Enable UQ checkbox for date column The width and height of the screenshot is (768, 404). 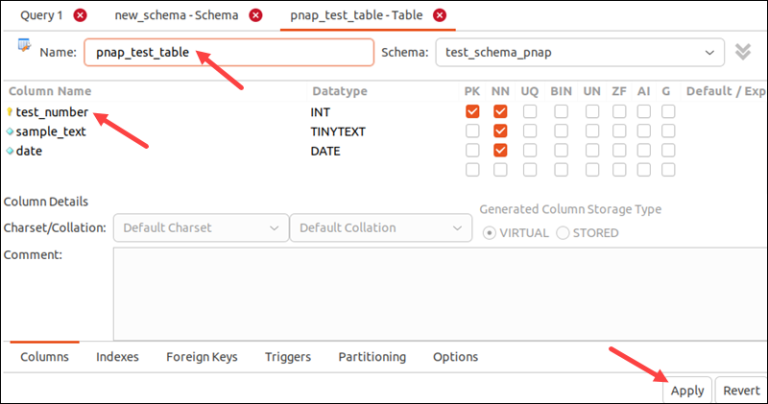(530, 151)
